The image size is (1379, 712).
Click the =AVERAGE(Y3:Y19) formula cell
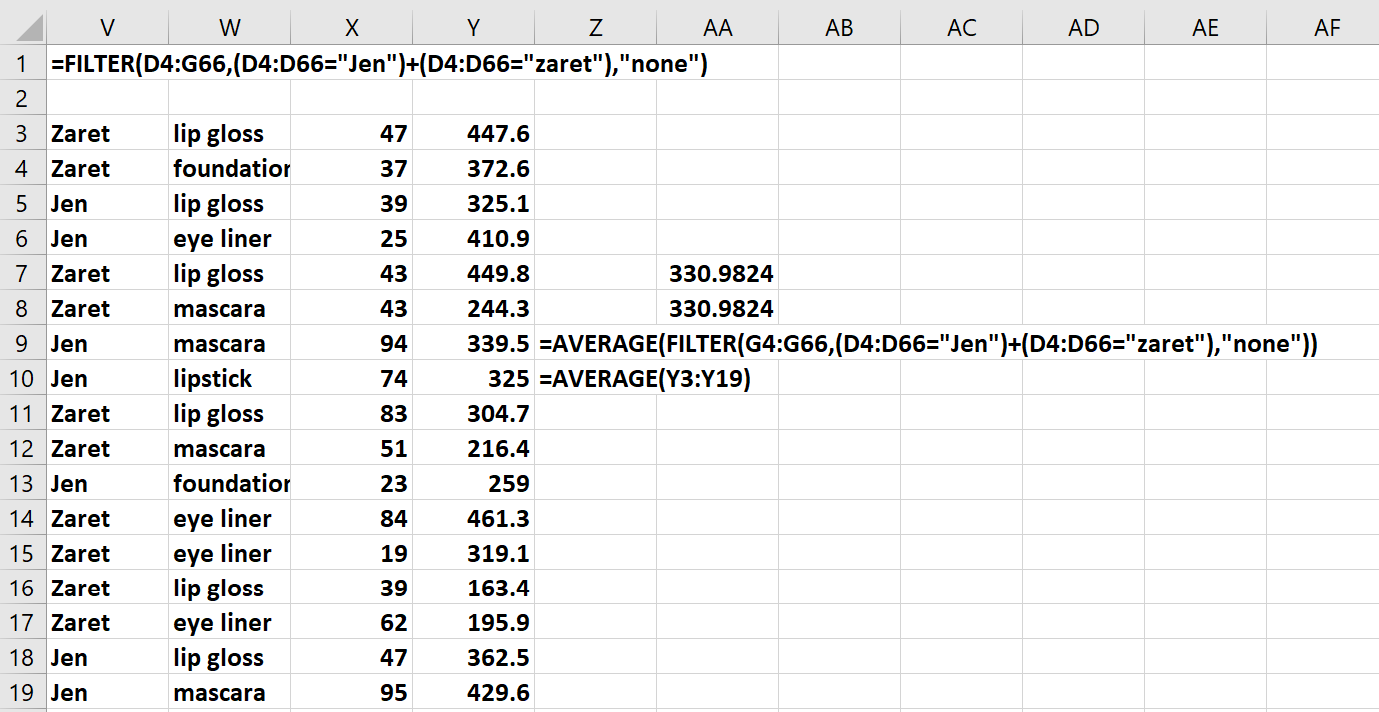coord(595,379)
